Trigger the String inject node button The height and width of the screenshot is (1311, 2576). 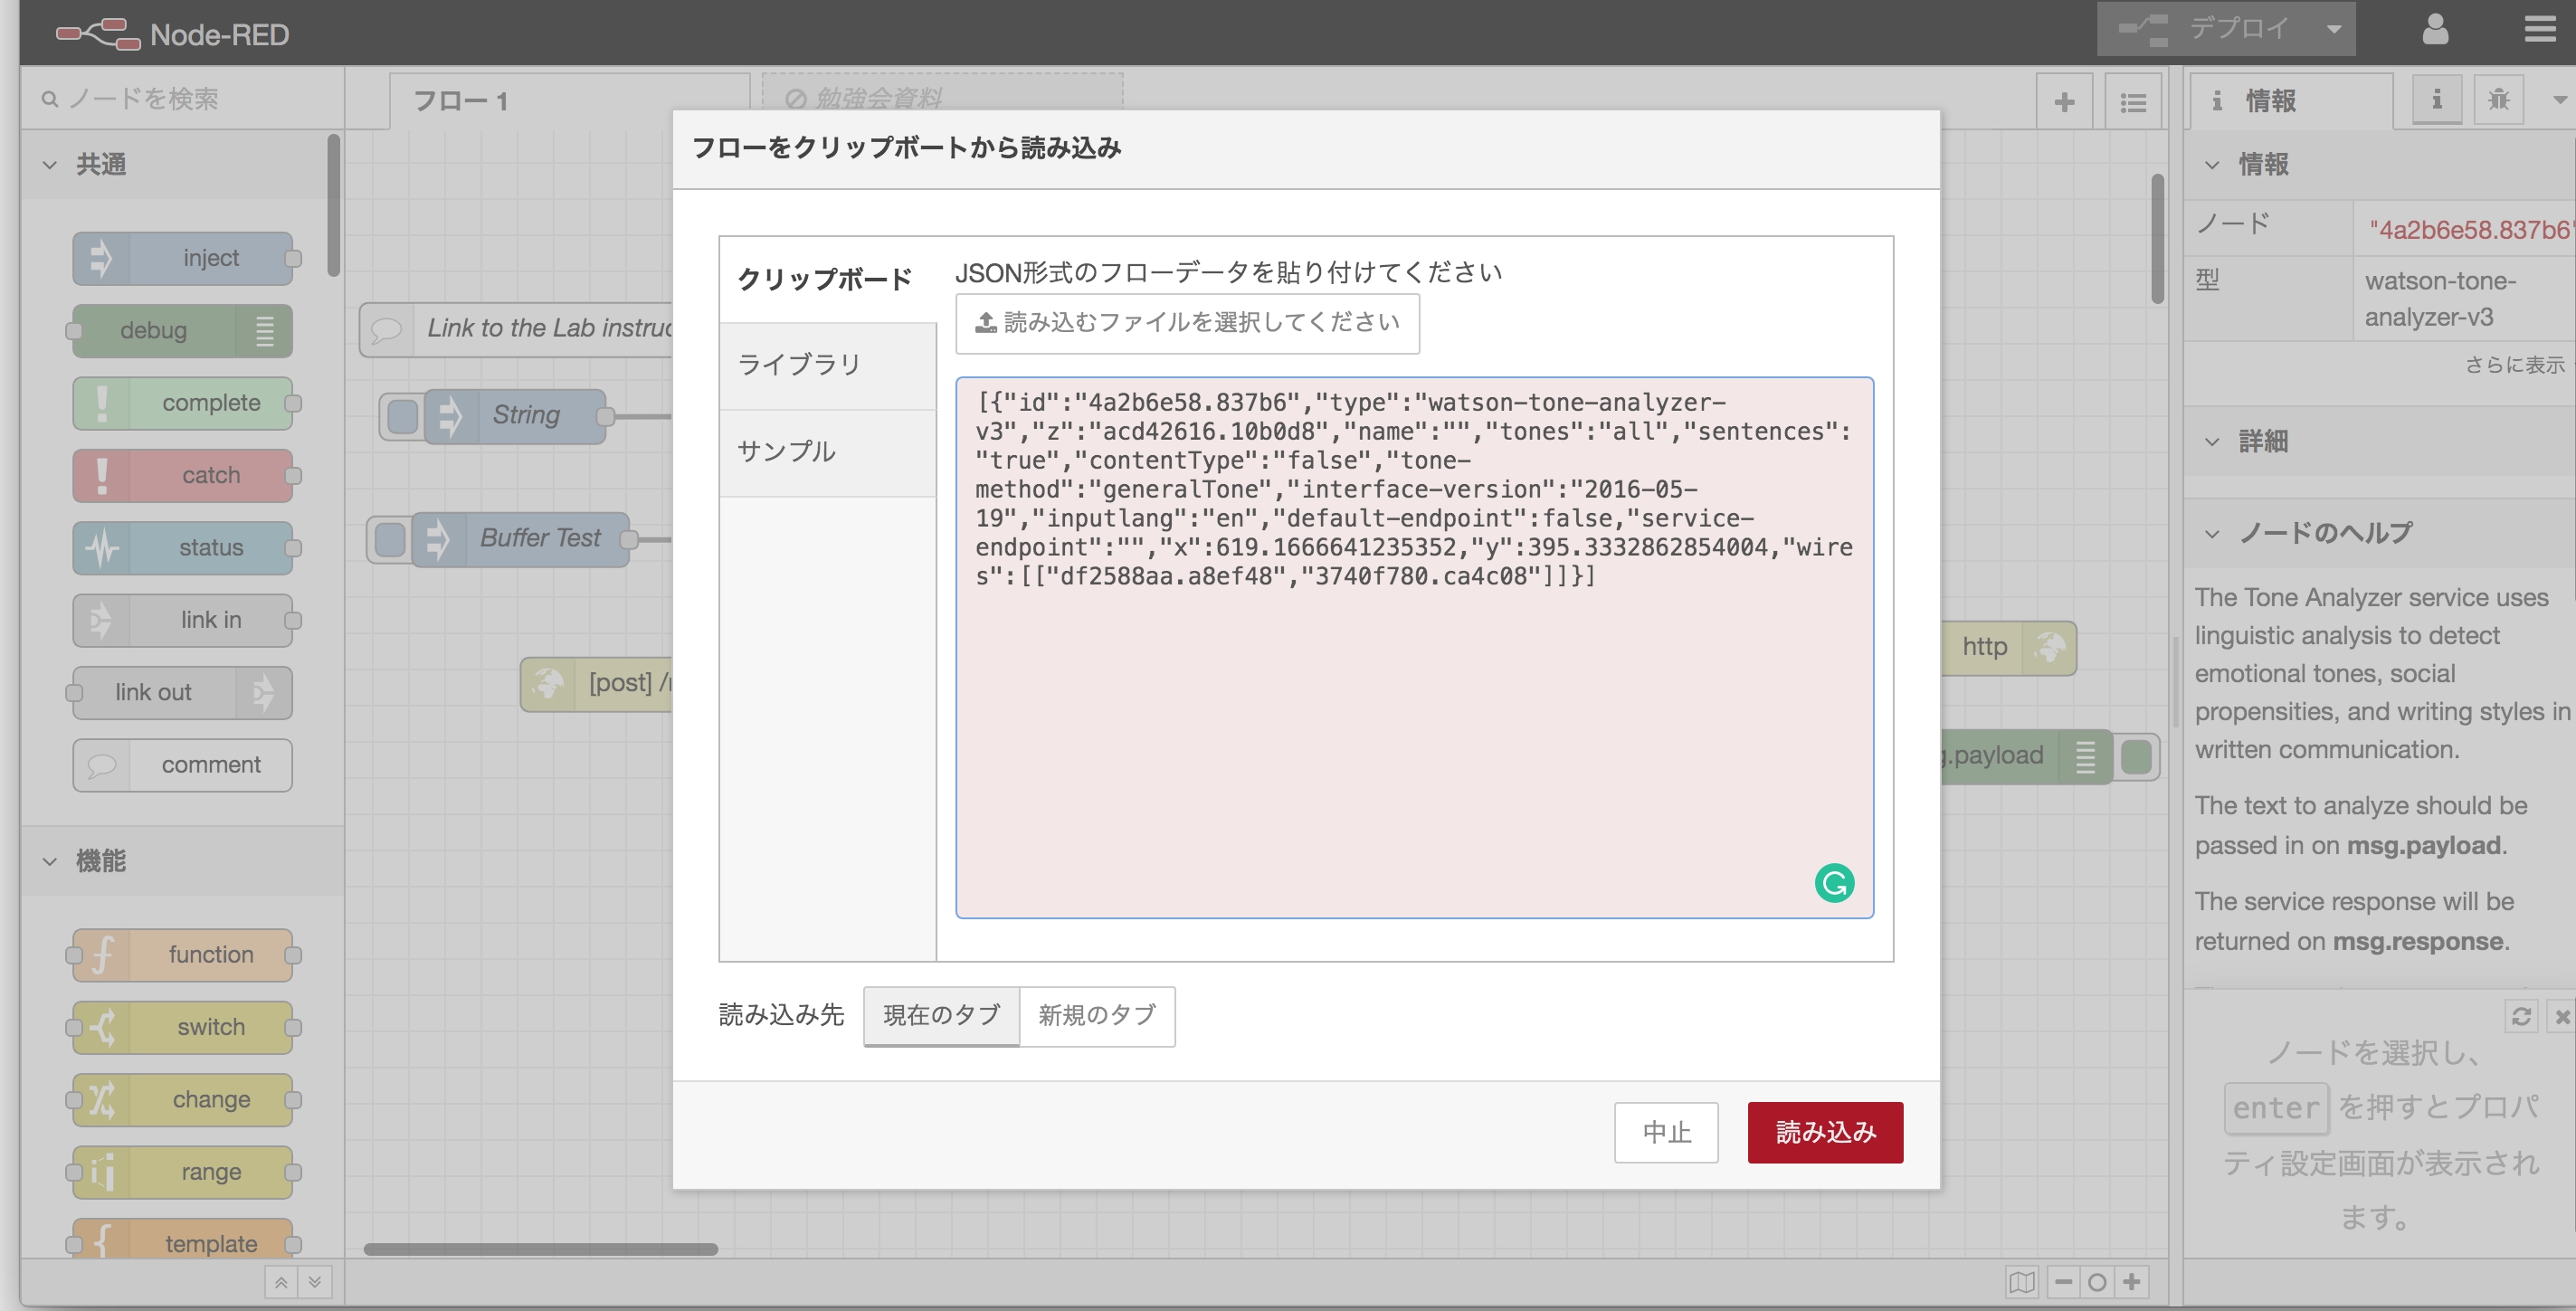click(402, 416)
